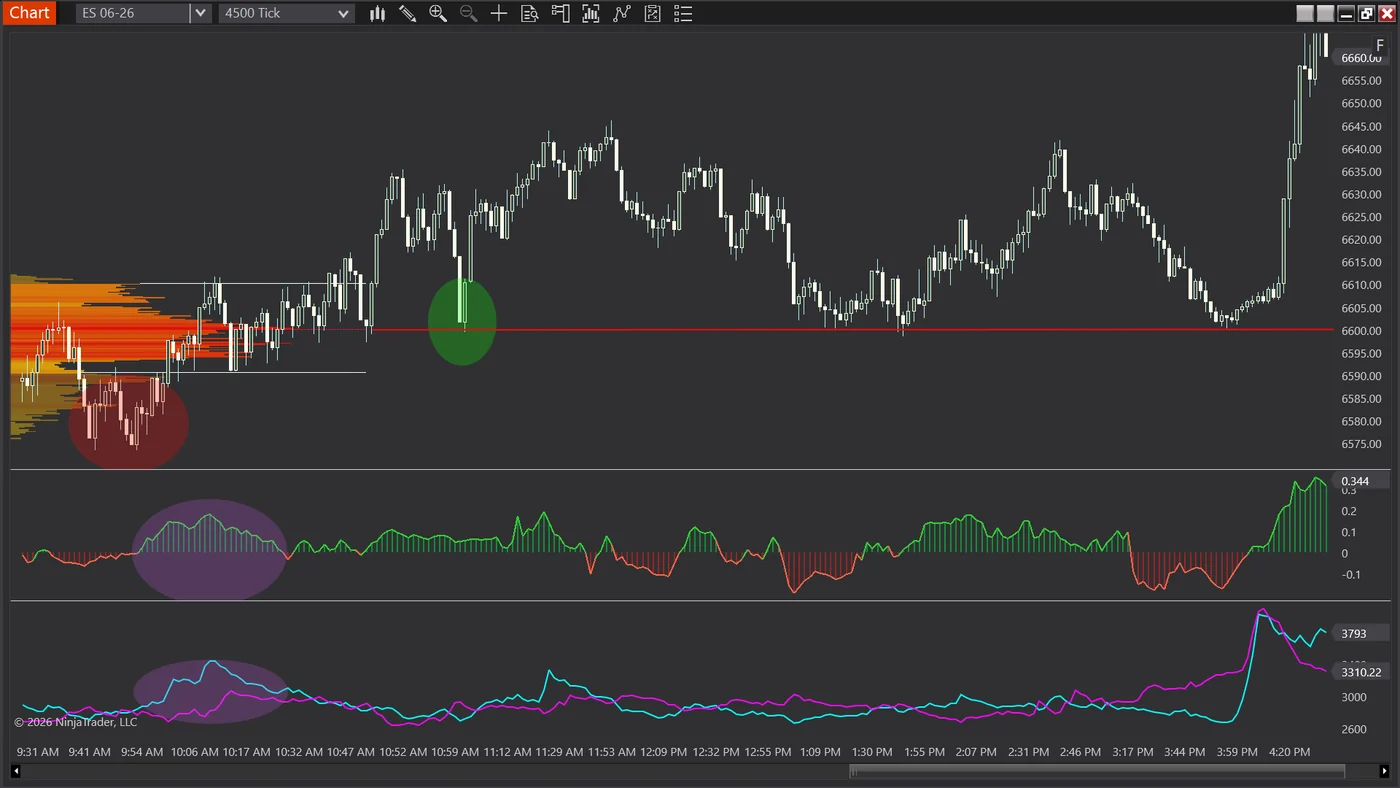This screenshot has width=1400, height=788.
Task: Restore the chart window size
Action: [1366, 13]
